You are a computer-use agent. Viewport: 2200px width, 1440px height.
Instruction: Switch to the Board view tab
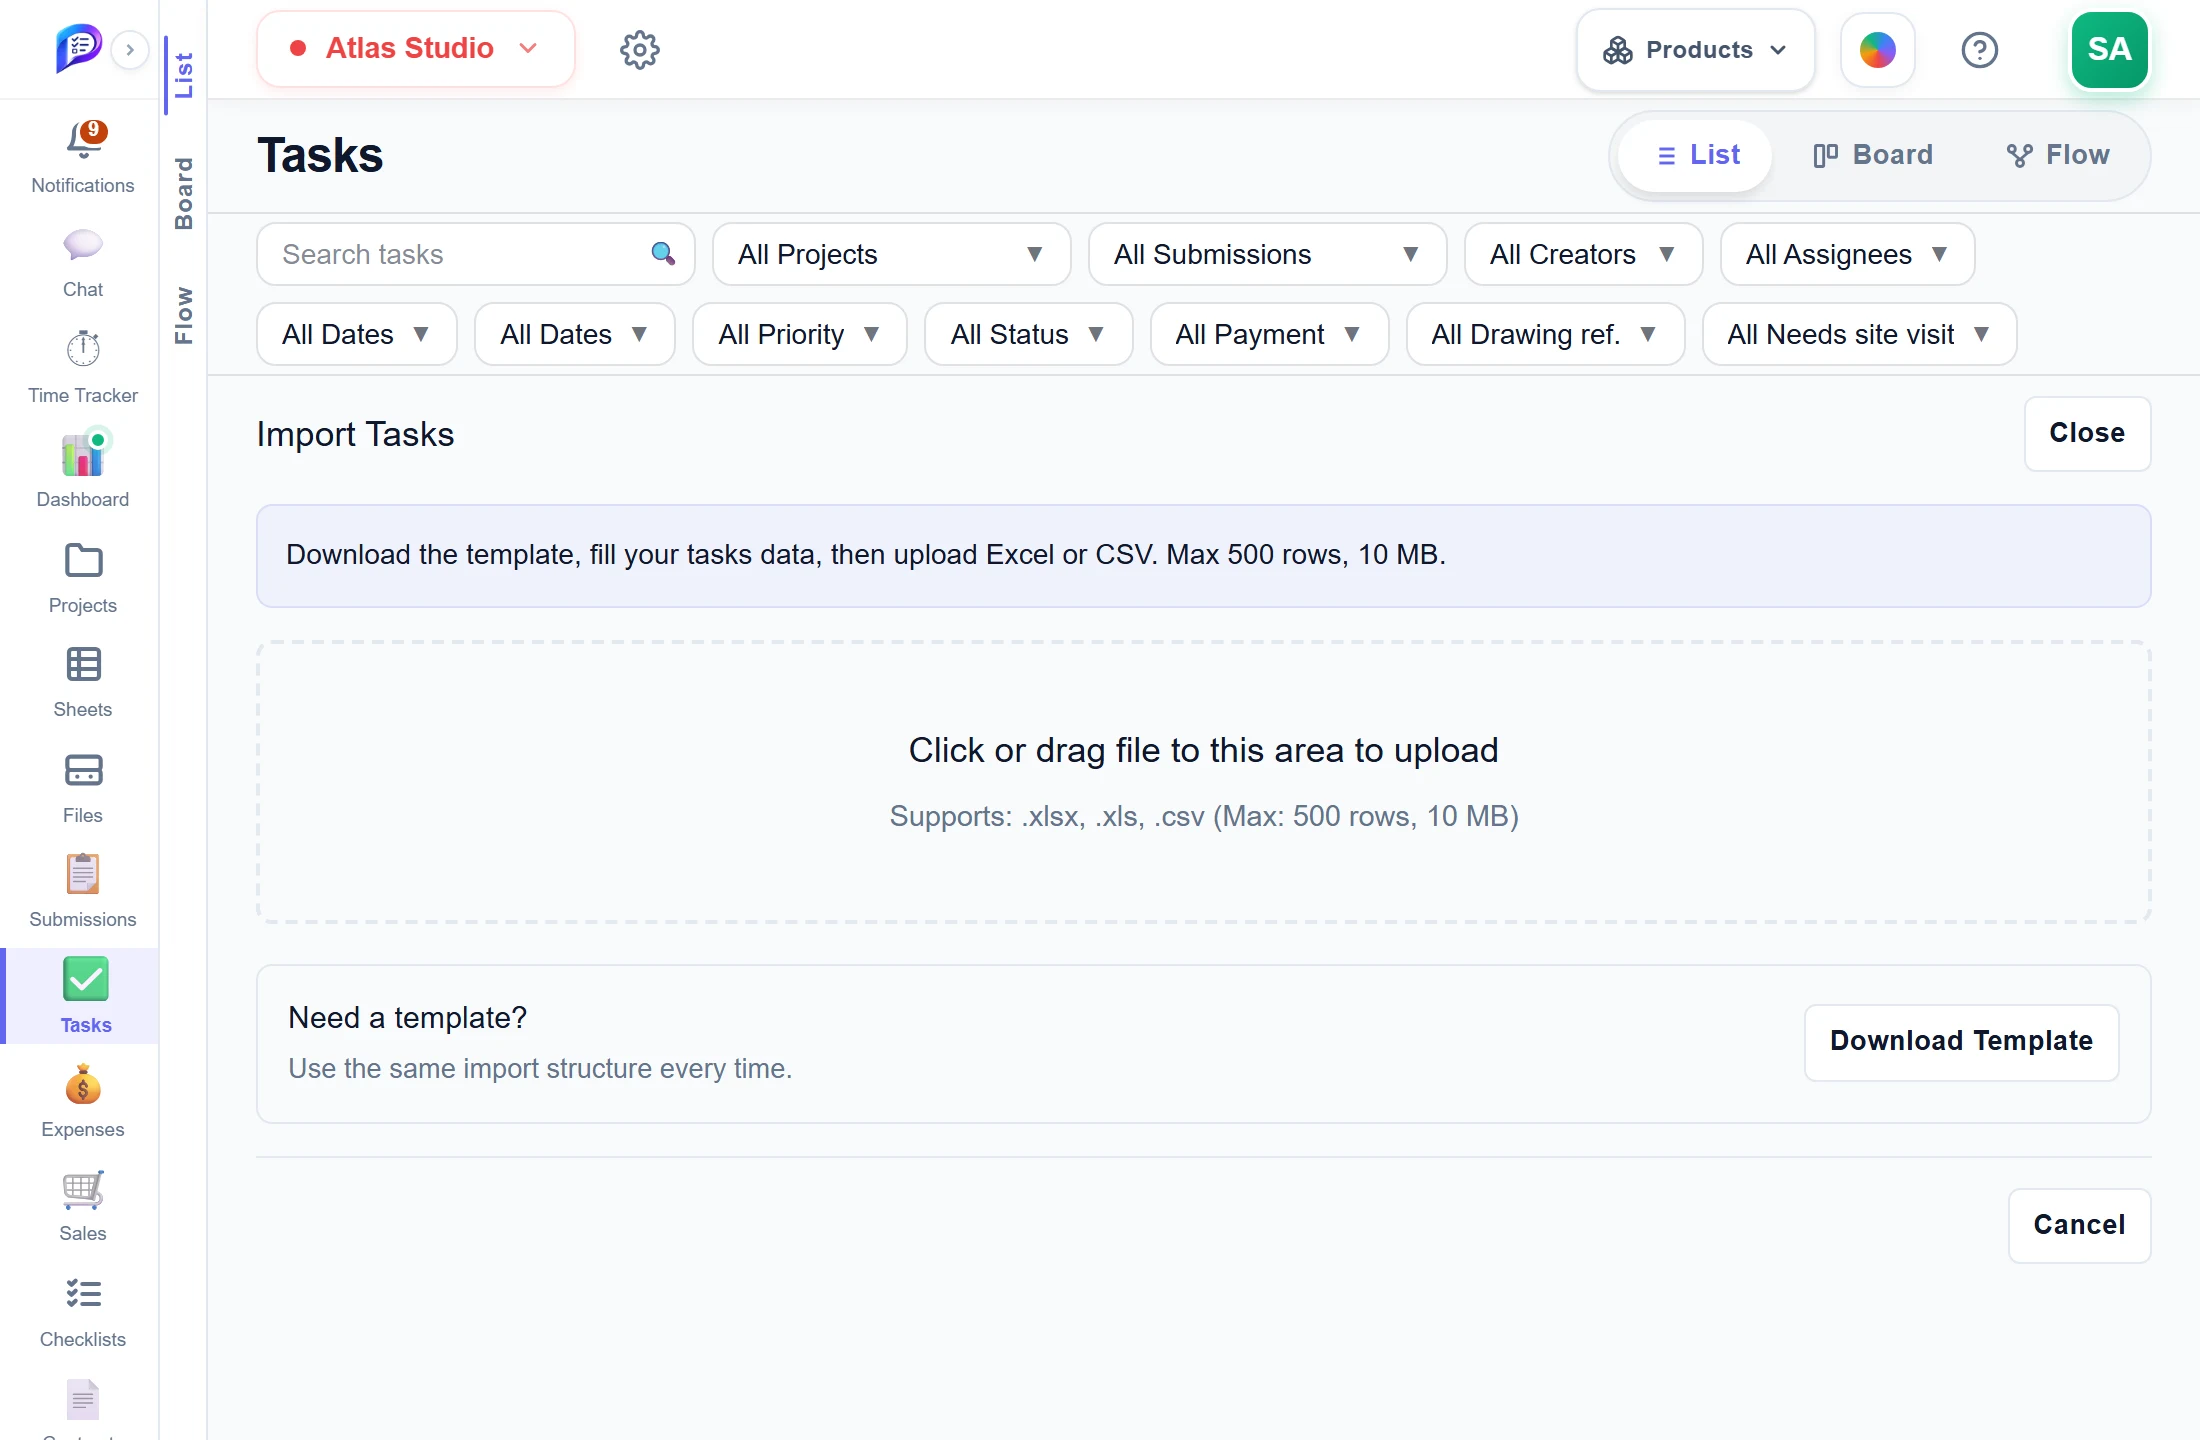(x=1873, y=155)
